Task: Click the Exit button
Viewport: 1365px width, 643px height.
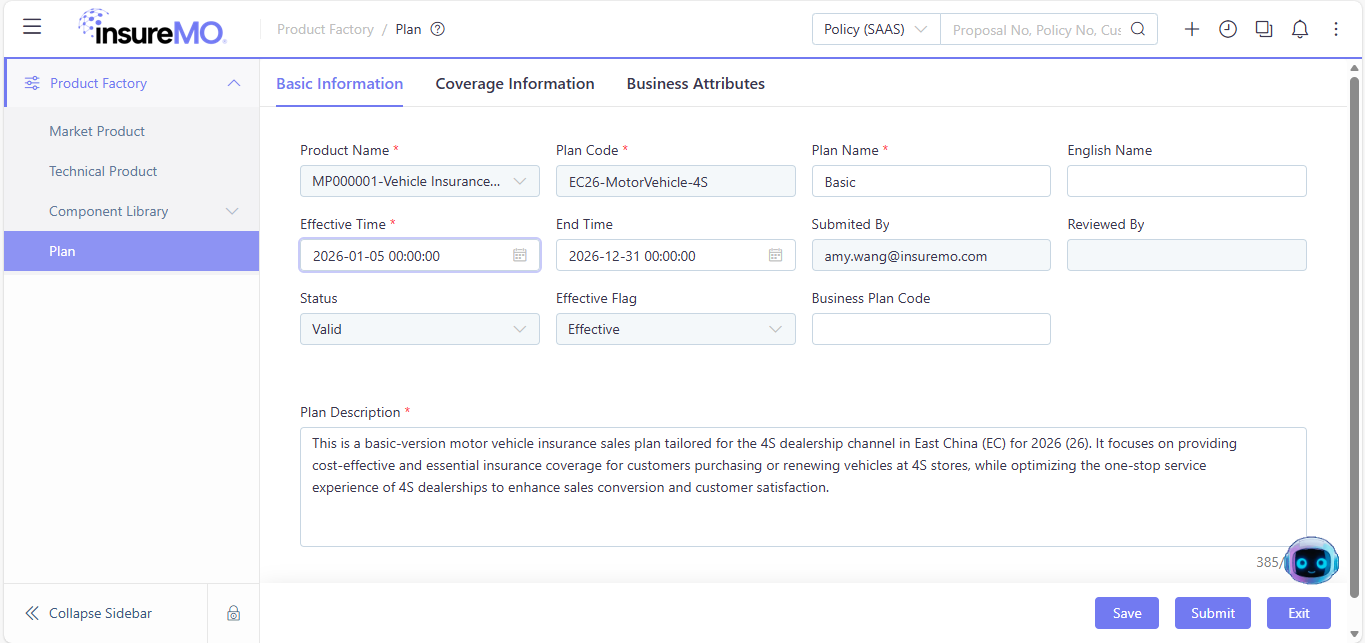Action: 1299,613
